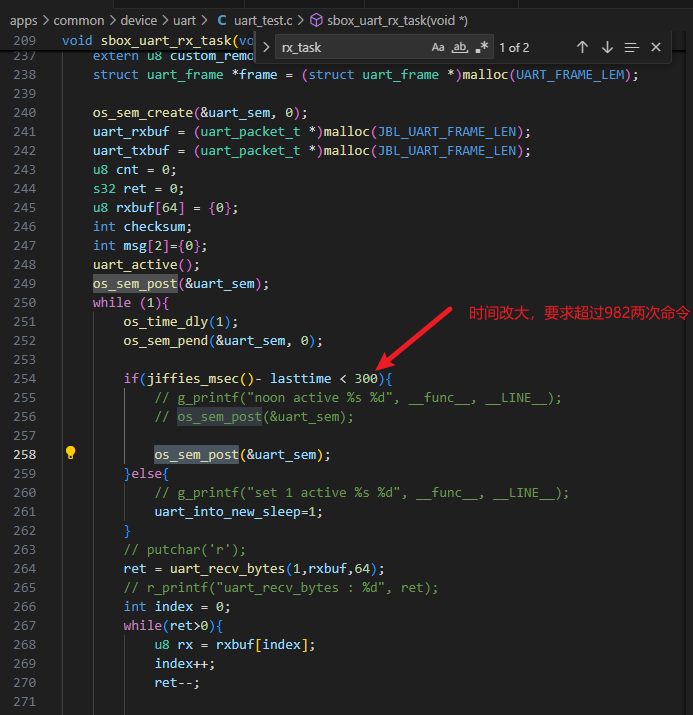Go to next match arrow
This screenshot has width=693, height=715.
607,47
